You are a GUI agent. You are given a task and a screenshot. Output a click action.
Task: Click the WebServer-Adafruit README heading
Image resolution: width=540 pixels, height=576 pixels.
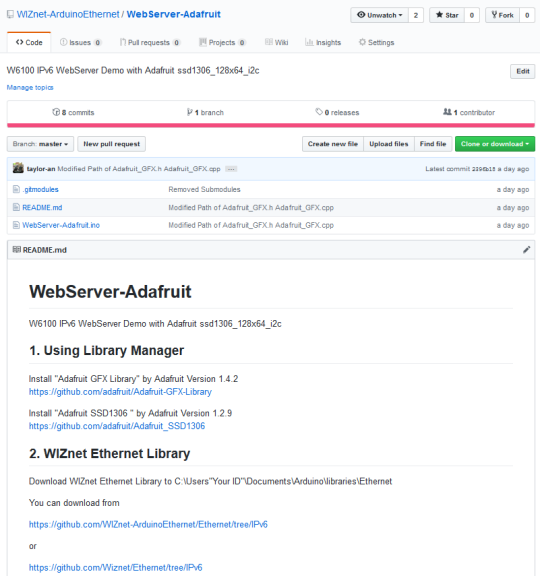110,292
